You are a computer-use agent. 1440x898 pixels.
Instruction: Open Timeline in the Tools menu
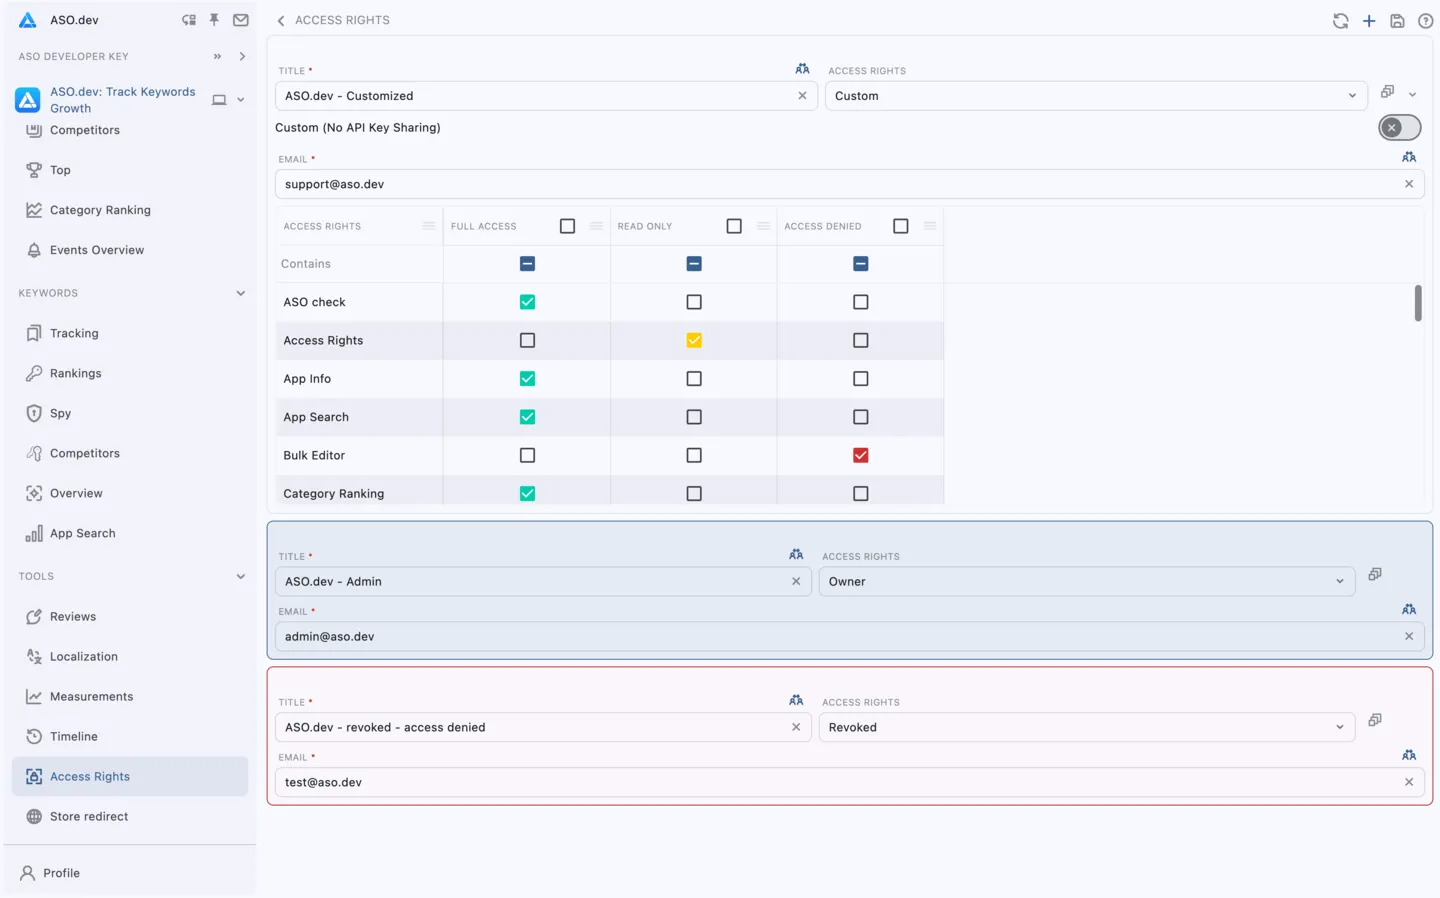tap(74, 736)
